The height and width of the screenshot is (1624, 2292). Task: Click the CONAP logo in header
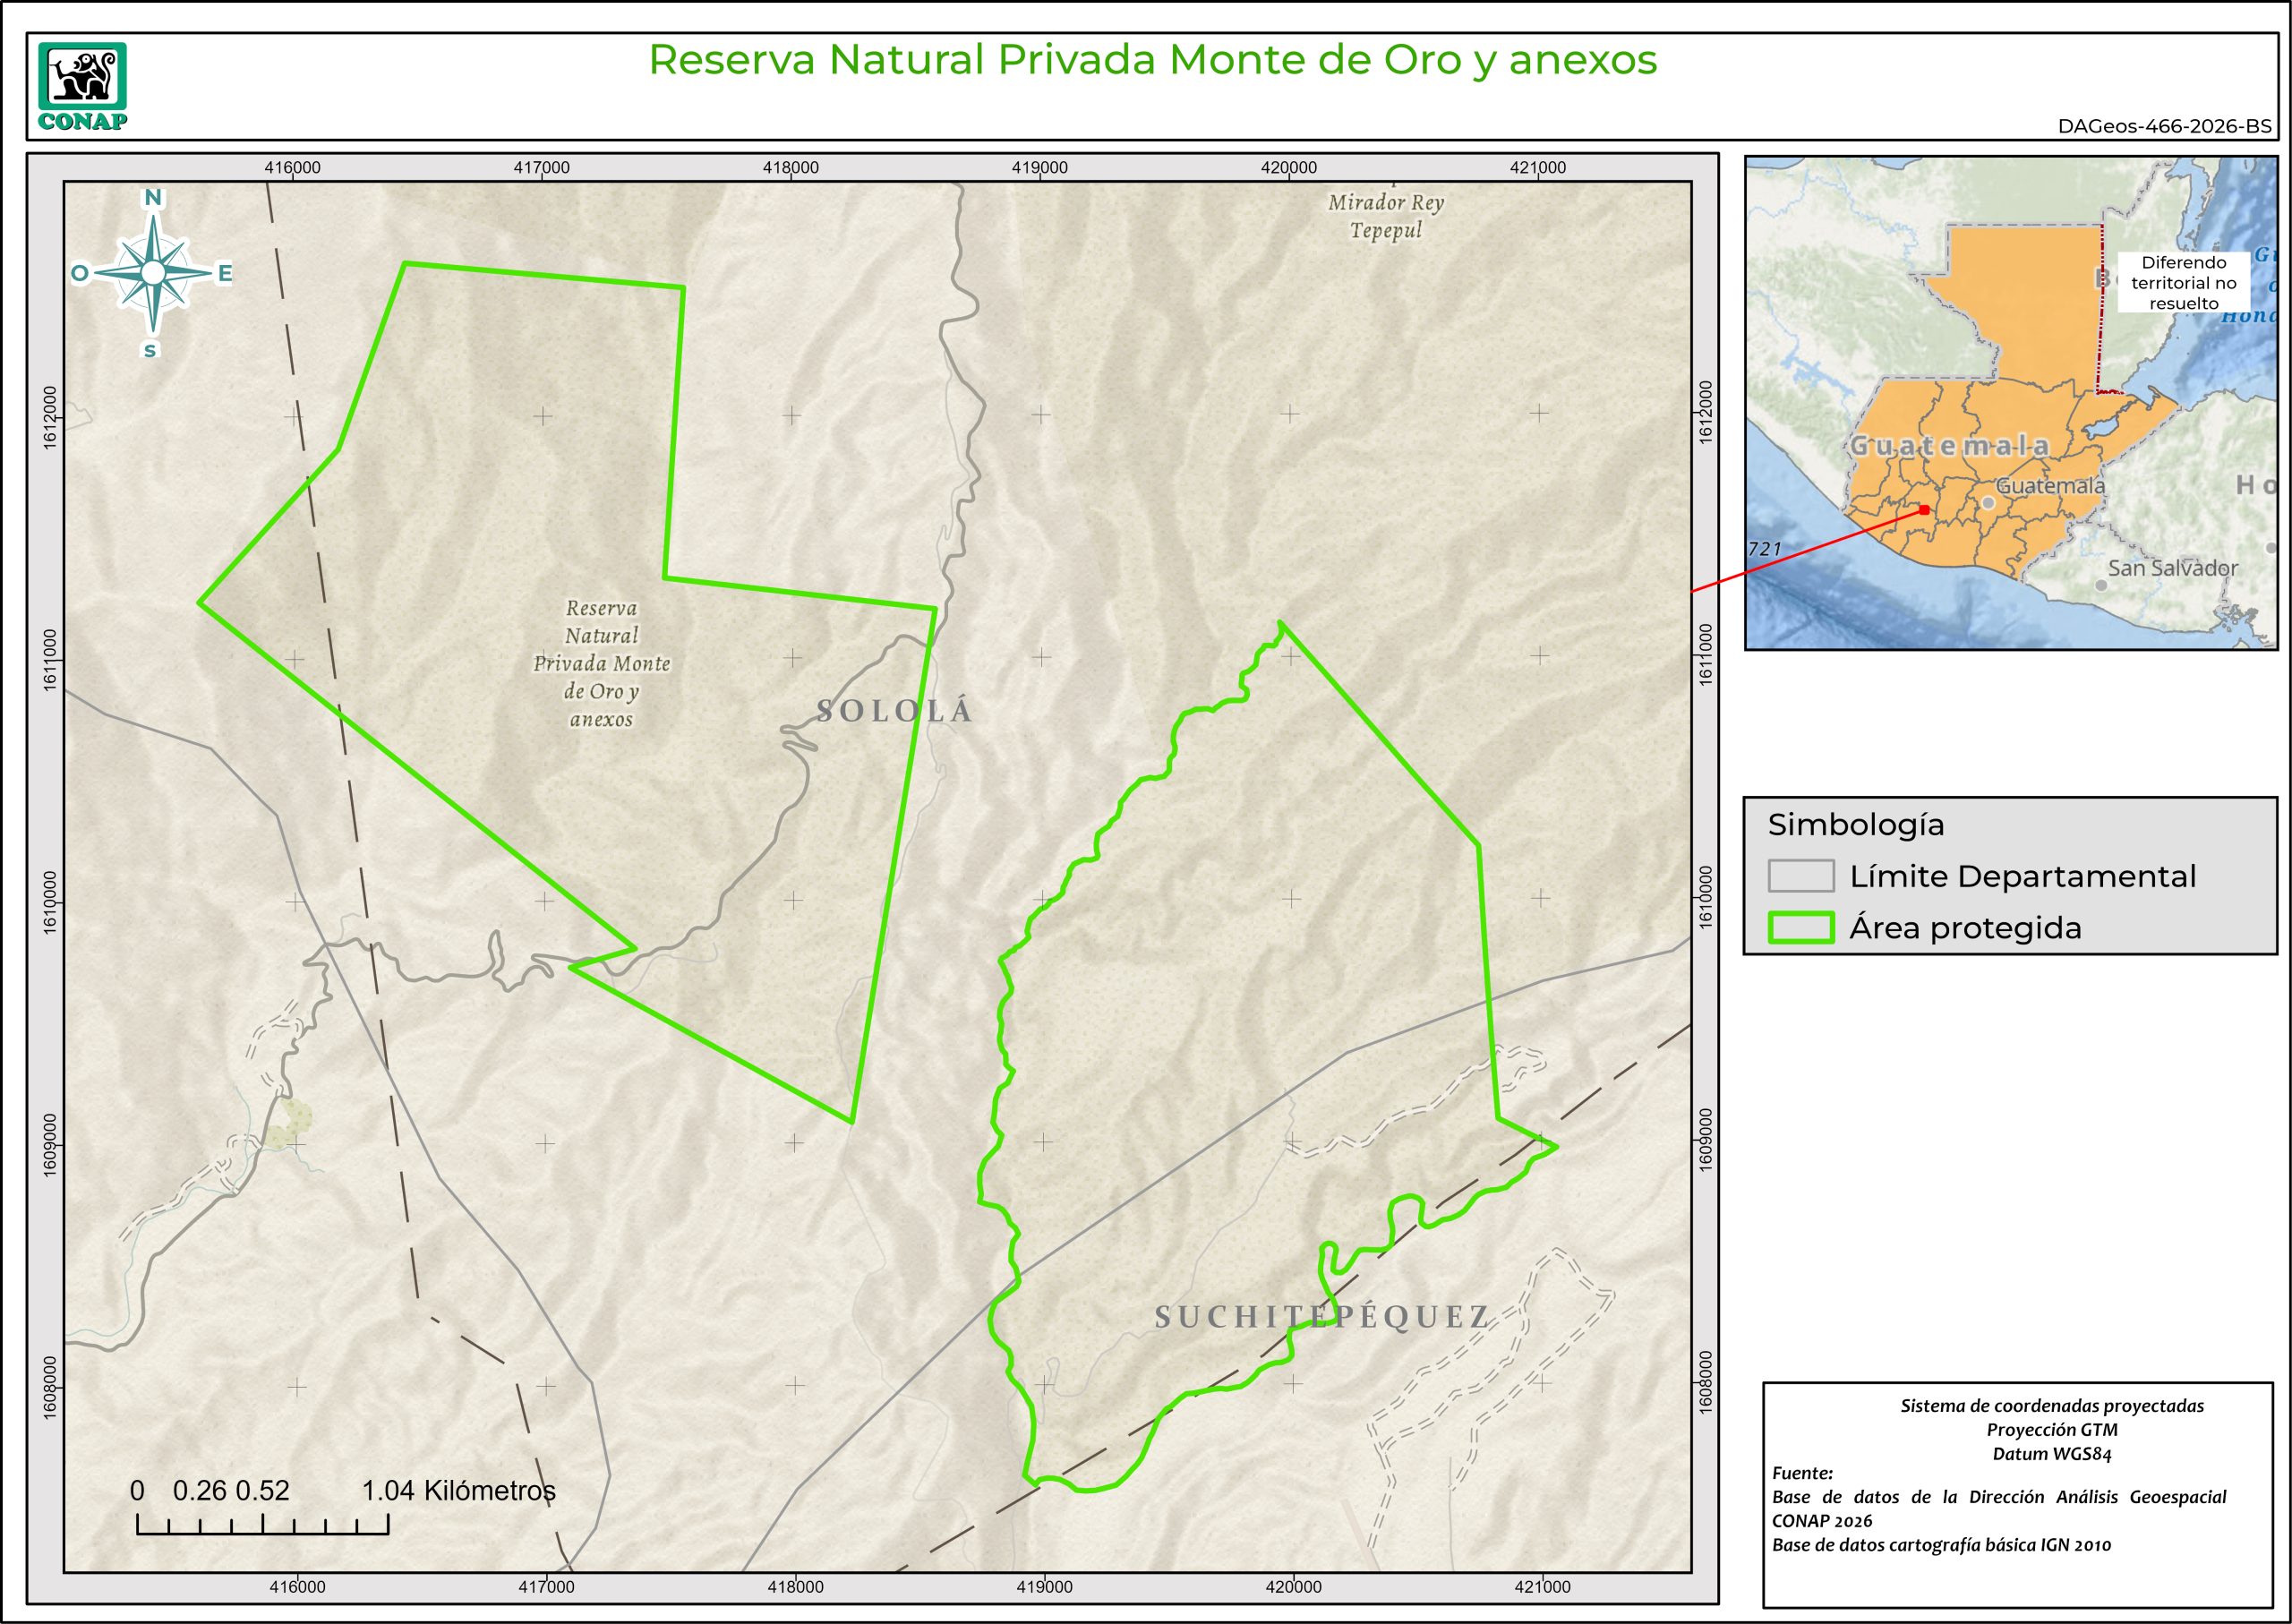(x=83, y=86)
